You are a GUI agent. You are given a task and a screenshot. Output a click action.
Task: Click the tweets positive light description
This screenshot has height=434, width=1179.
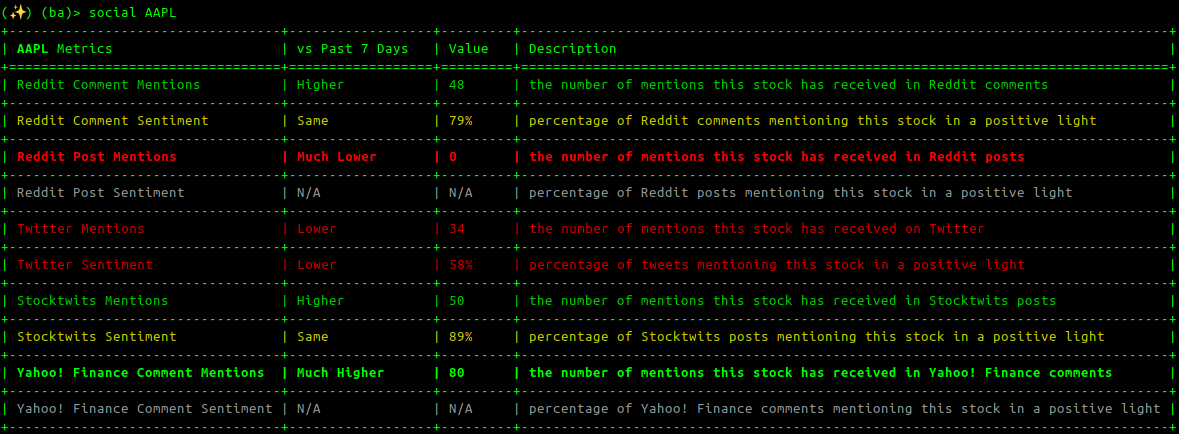776,265
